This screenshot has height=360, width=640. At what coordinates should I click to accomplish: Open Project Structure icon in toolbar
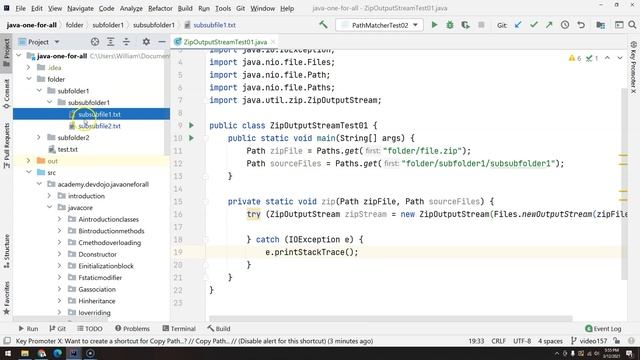click(600, 25)
